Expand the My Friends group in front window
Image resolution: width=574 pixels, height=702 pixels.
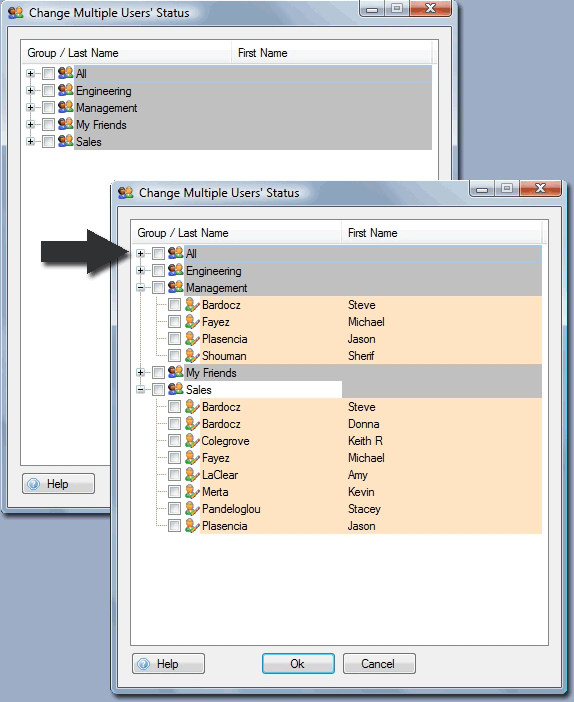pos(141,372)
